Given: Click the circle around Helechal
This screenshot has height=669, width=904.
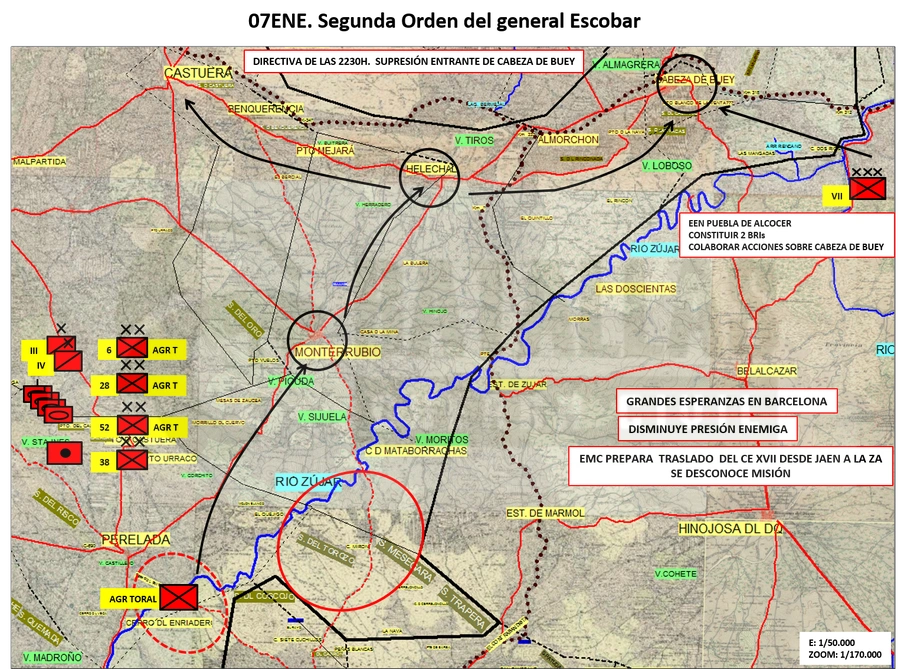Looking at the screenshot, I should (x=430, y=178).
